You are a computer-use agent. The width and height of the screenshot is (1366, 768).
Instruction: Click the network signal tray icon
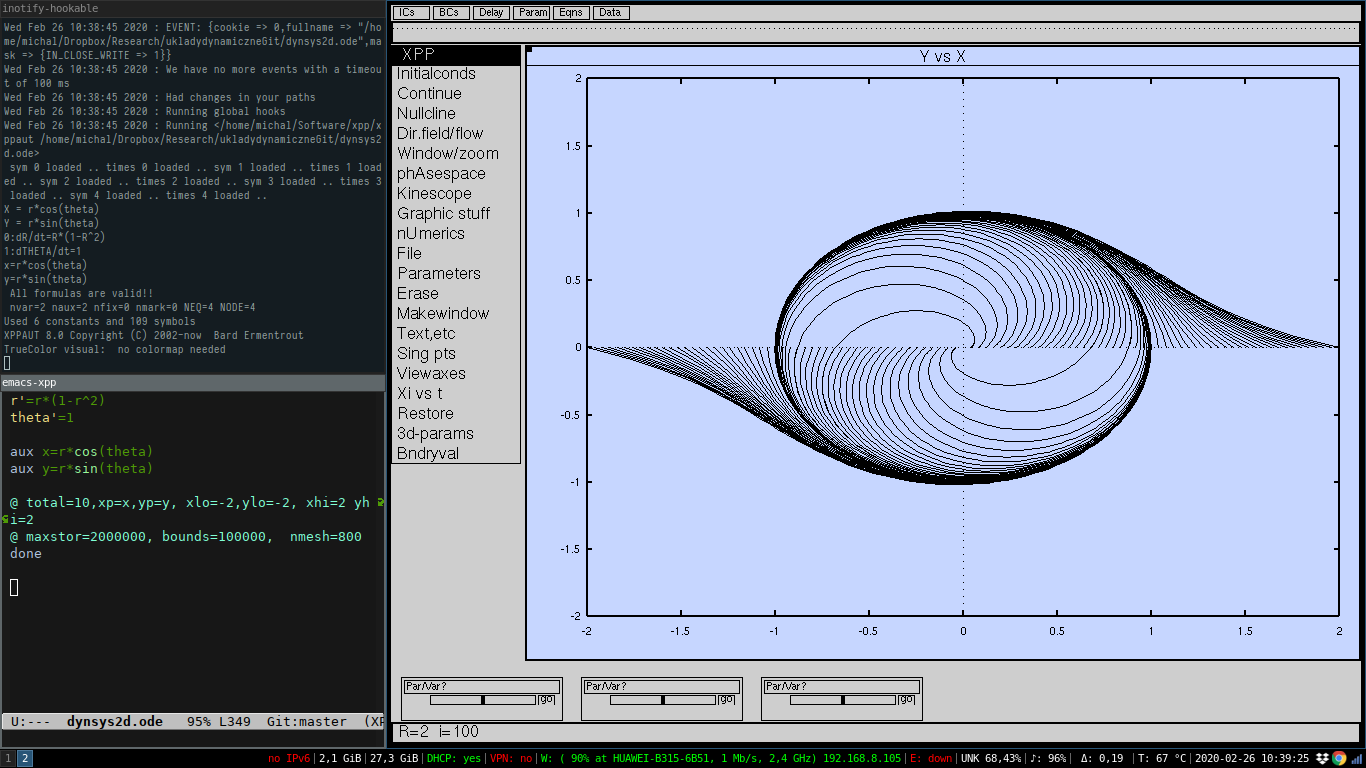(1355, 758)
